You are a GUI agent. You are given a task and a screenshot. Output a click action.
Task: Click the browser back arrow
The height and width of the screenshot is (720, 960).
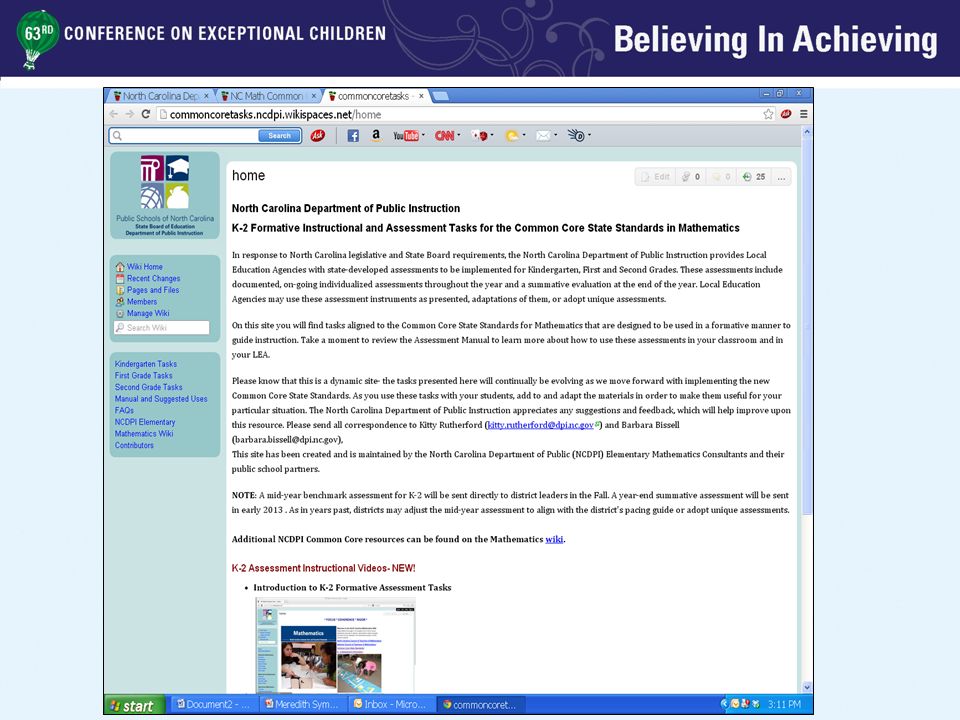114,114
